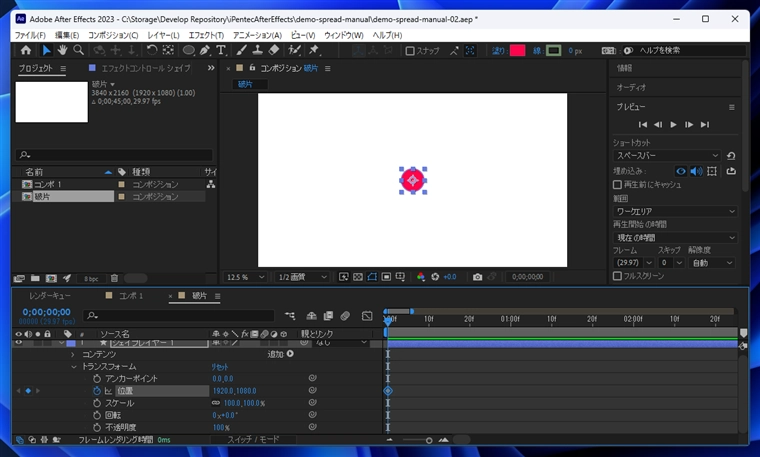Check 再生前にキャッシュ checkbox
The width and height of the screenshot is (760, 457).
(618, 185)
